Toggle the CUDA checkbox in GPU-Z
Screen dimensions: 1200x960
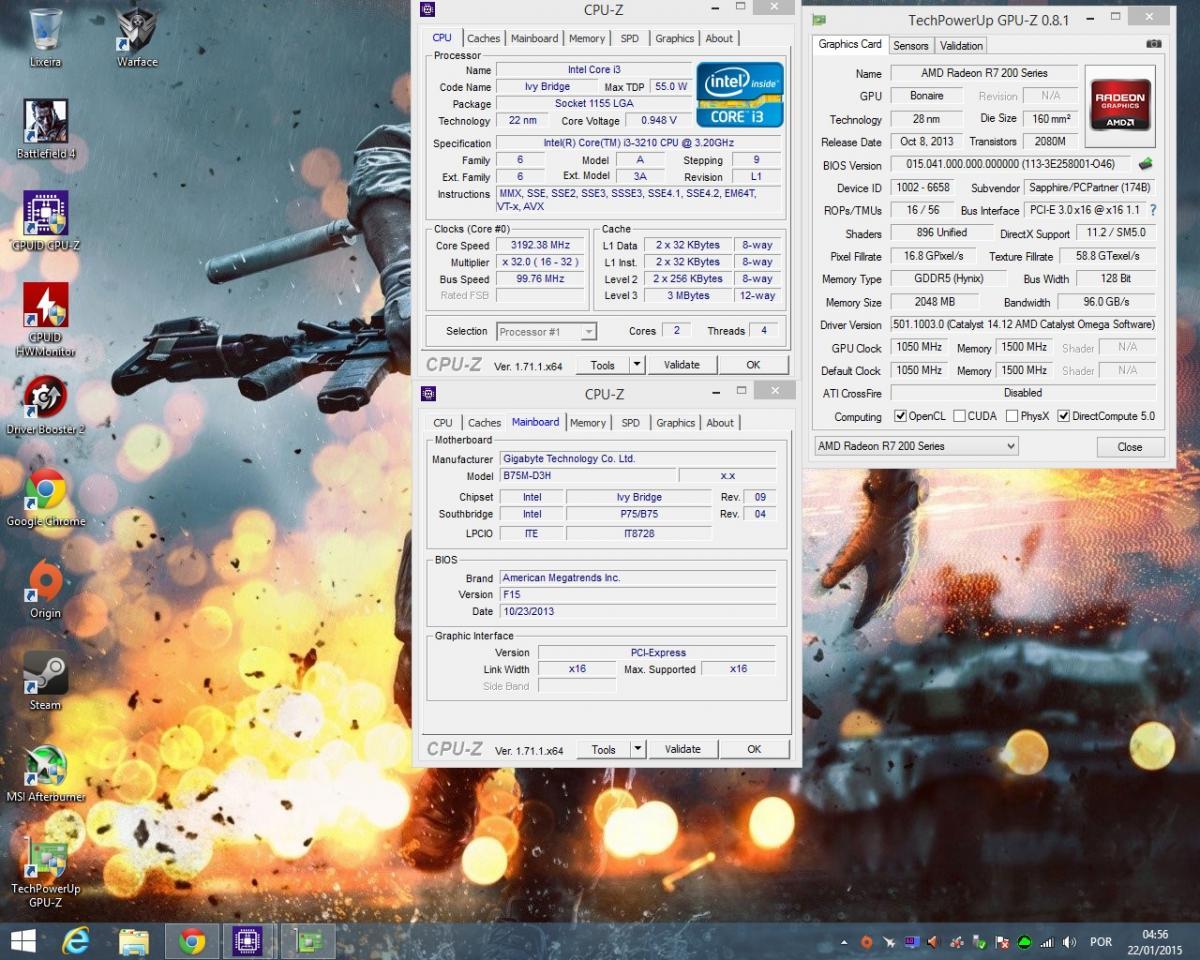(960, 416)
